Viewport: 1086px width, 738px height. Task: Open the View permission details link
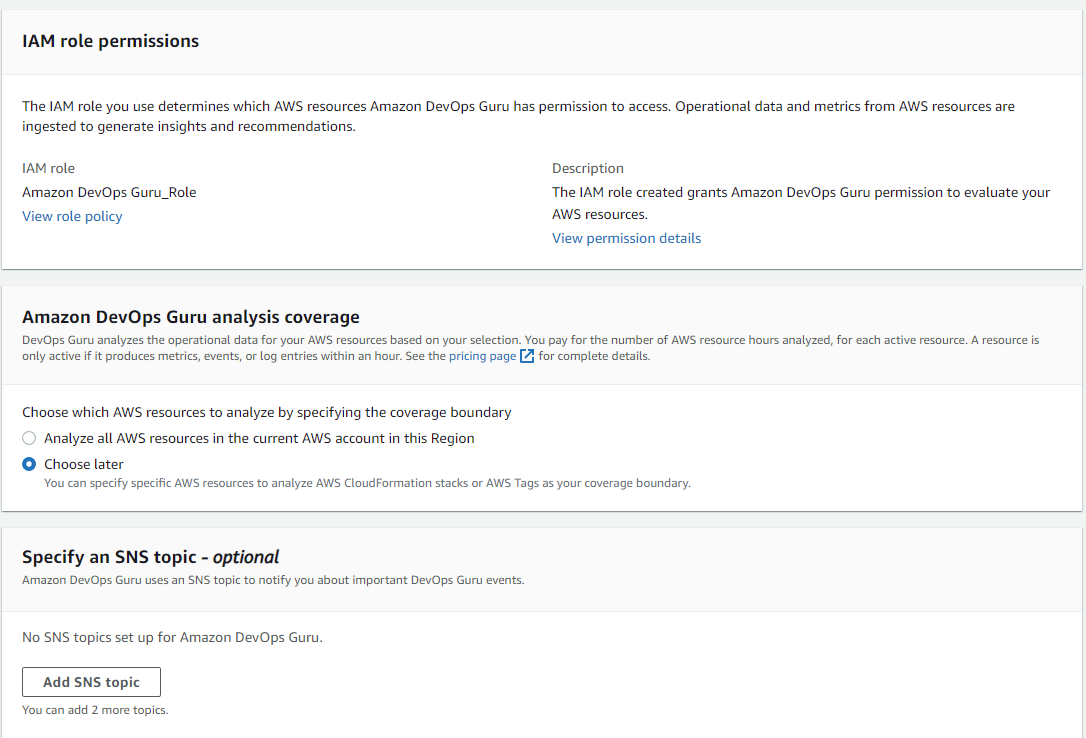point(626,238)
